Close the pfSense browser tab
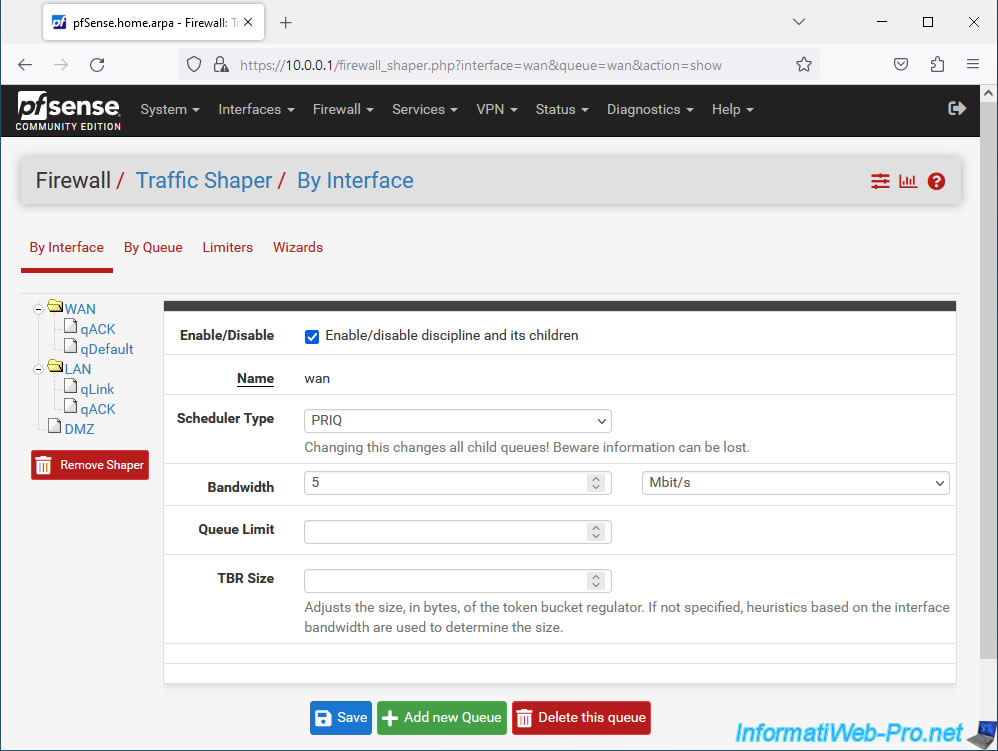Viewport: 998px width, 751px height. (x=248, y=22)
